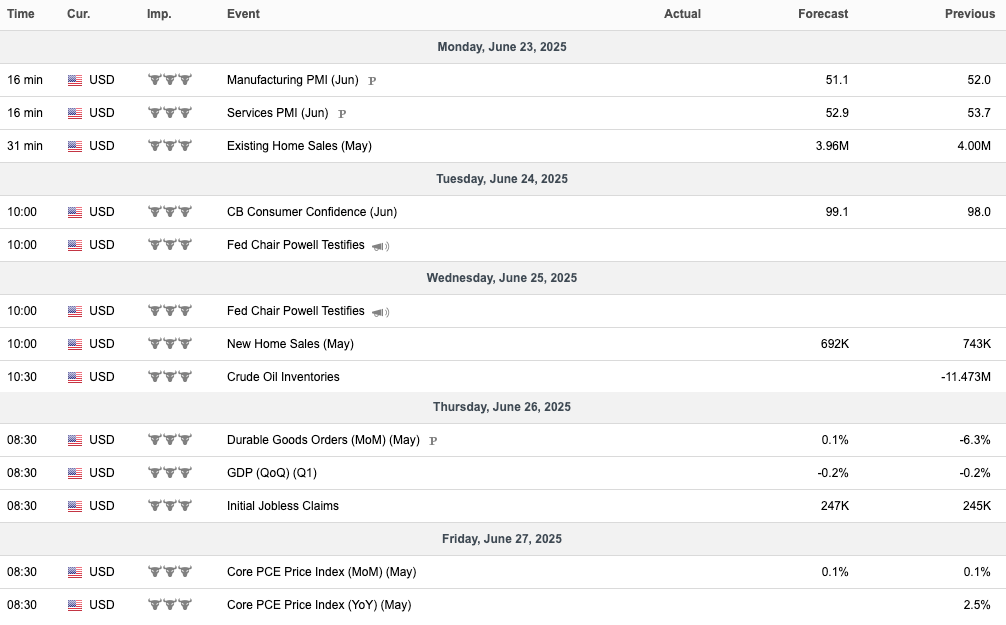Viewport: 1006px width, 625px height.
Task: Click the bull importance icons for CB Consumer Confidence
Action: click(x=170, y=212)
